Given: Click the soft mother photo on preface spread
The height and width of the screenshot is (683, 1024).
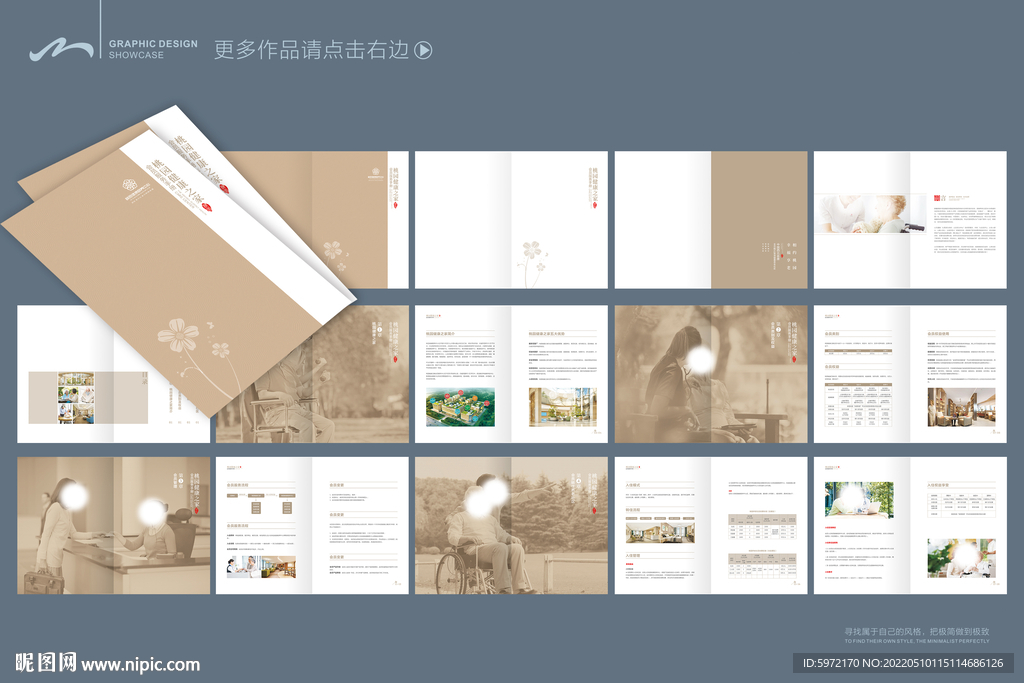Looking at the screenshot, I should [871, 214].
